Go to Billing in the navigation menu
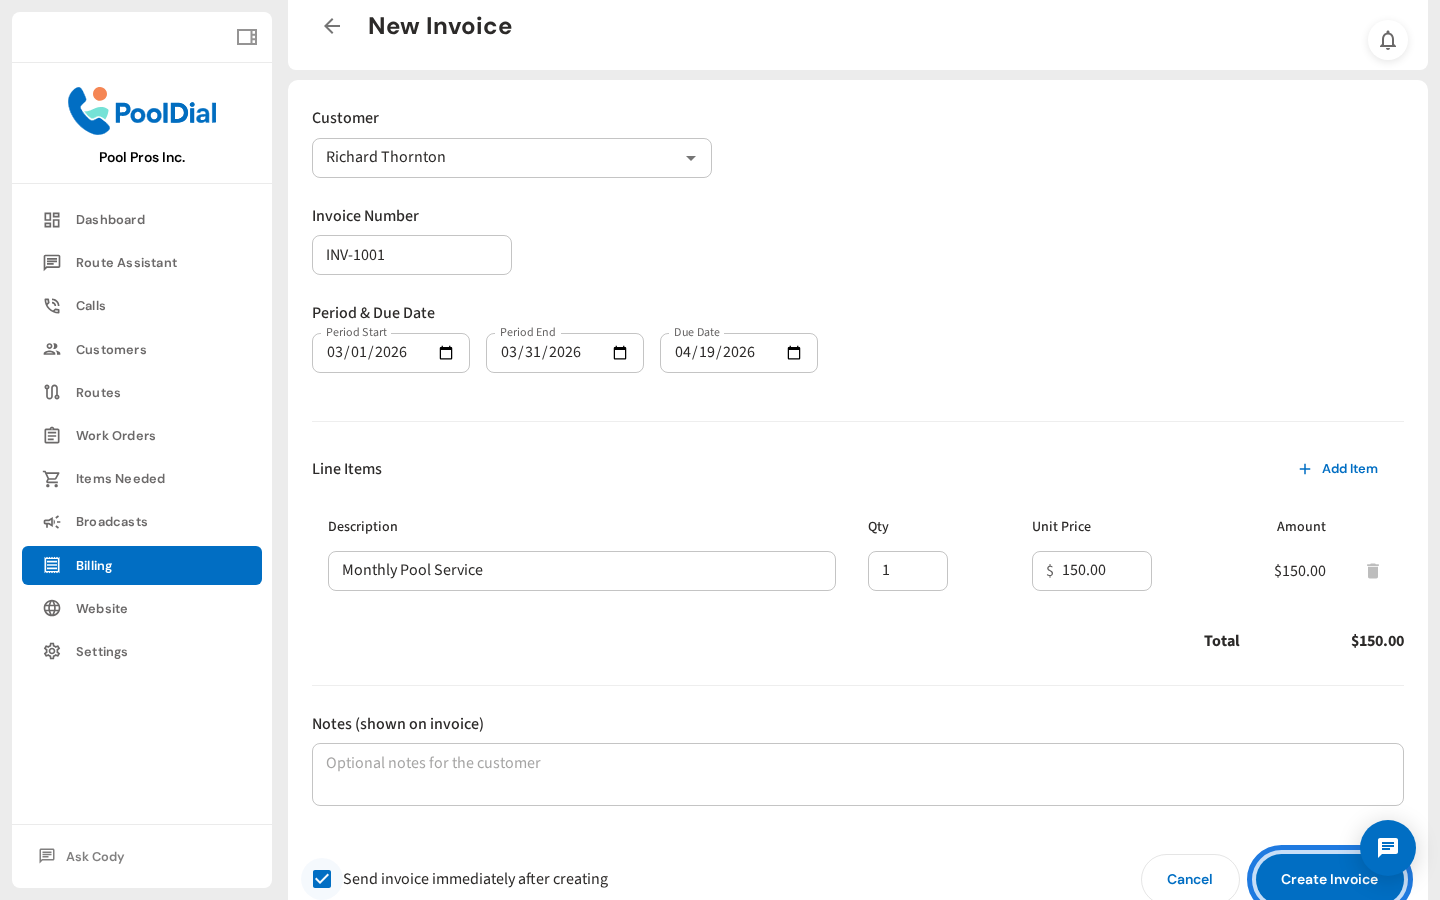This screenshot has height=900, width=1440. 93,565
